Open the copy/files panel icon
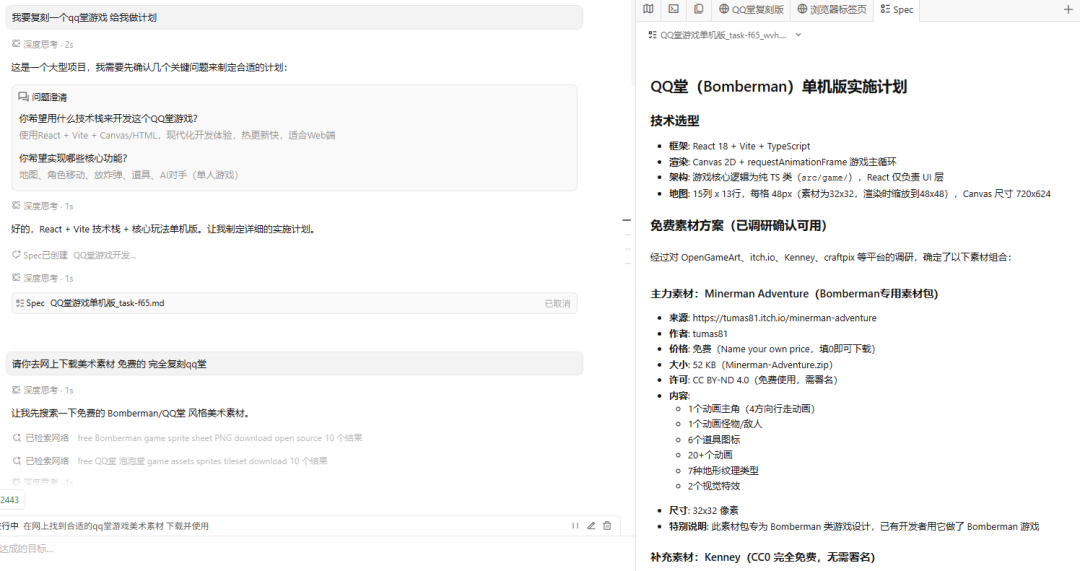This screenshot has height=571, width=1080. click(x=698, y=9)
